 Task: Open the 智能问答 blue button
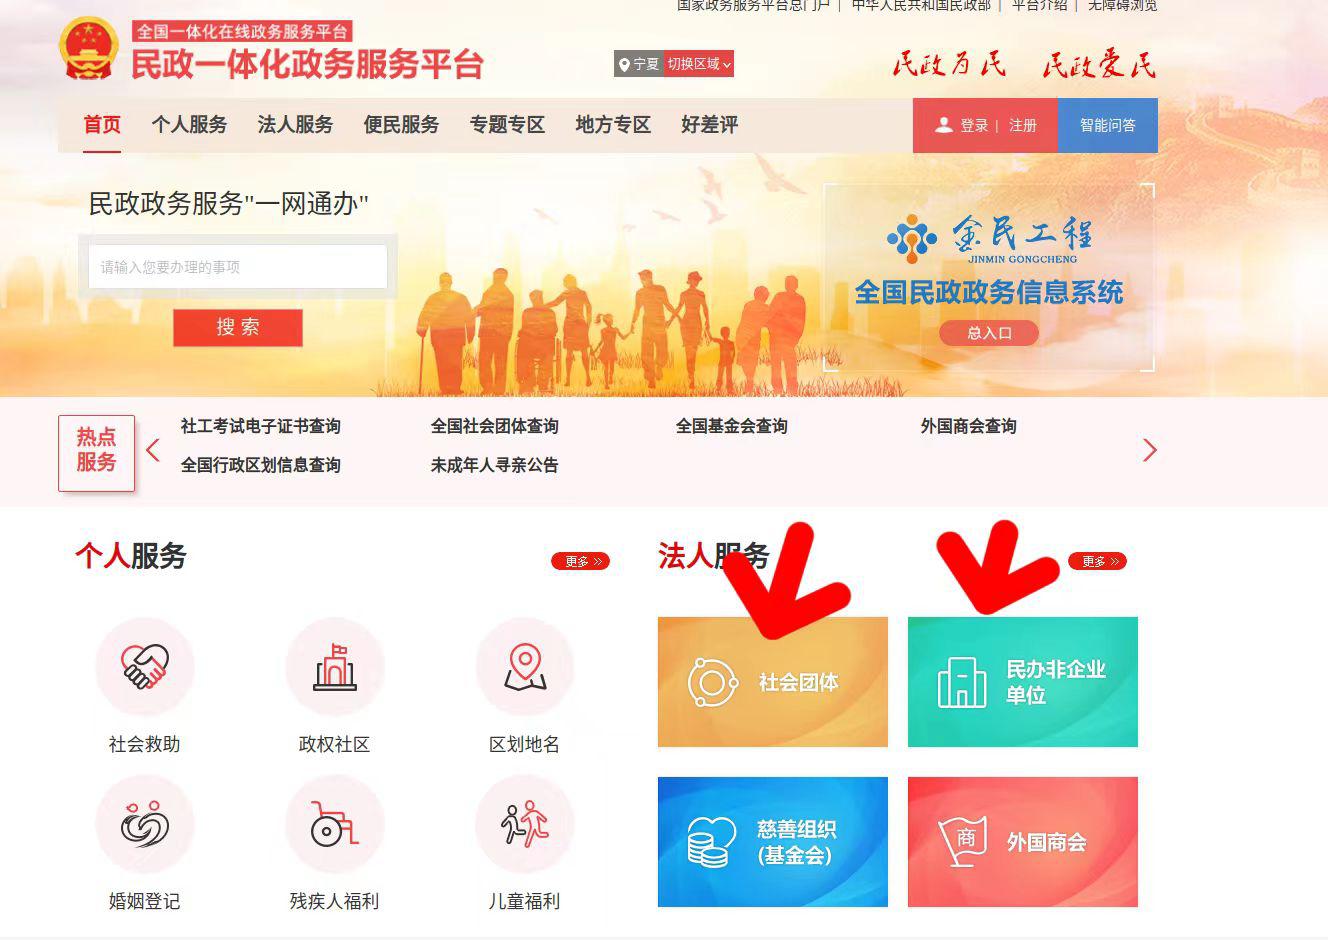pos(1108,125)
